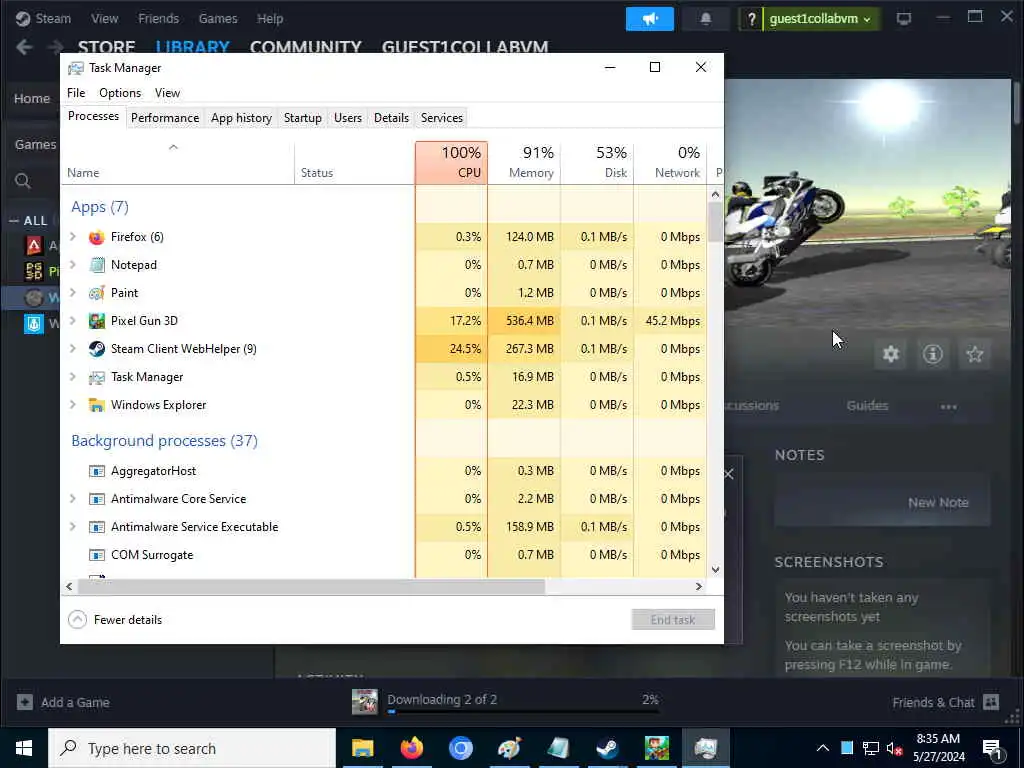Click the AggregatorHost process icon
Image resolution: width=1024 pixels, height=768 pixels.
(97, 471)
